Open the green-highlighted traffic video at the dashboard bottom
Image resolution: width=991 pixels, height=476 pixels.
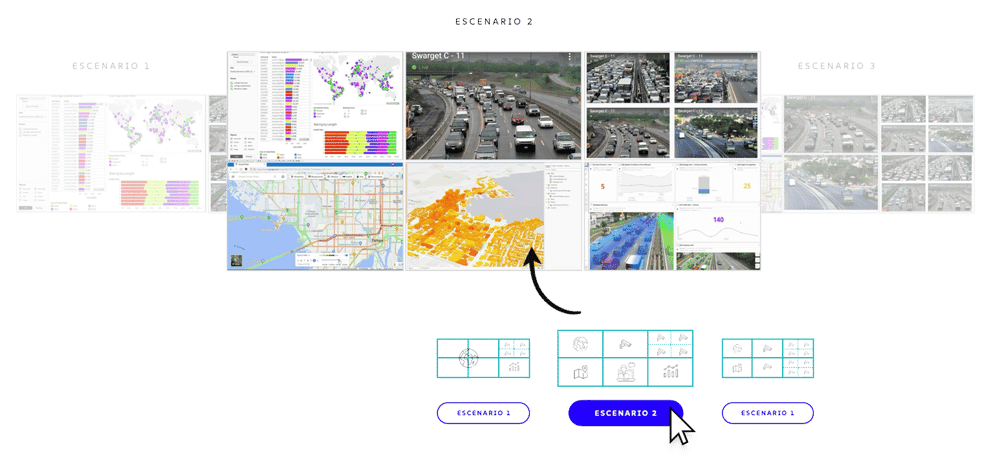pyautogui.click(x=716, y=261)
